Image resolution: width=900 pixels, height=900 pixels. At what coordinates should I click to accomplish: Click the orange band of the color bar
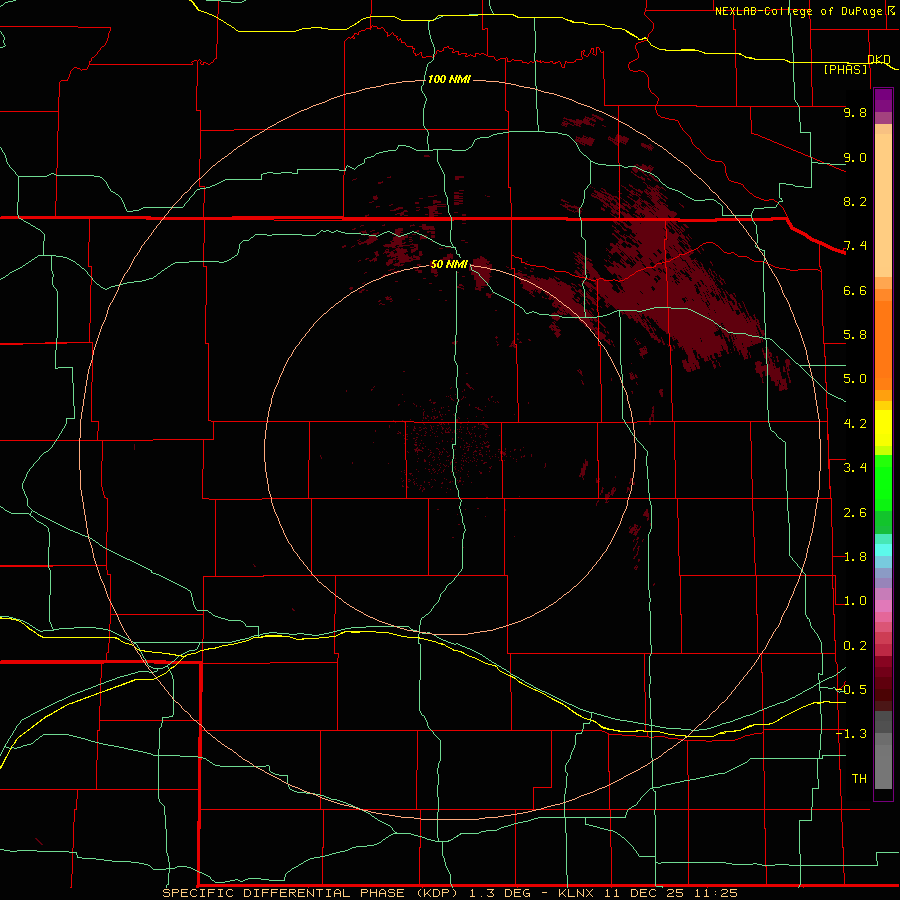[883, 344]
